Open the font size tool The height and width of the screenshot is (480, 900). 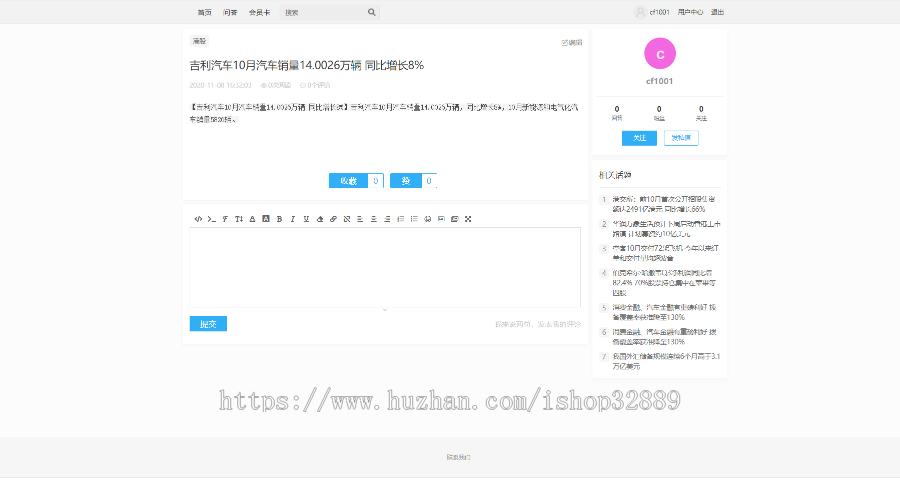click(239, 219)
